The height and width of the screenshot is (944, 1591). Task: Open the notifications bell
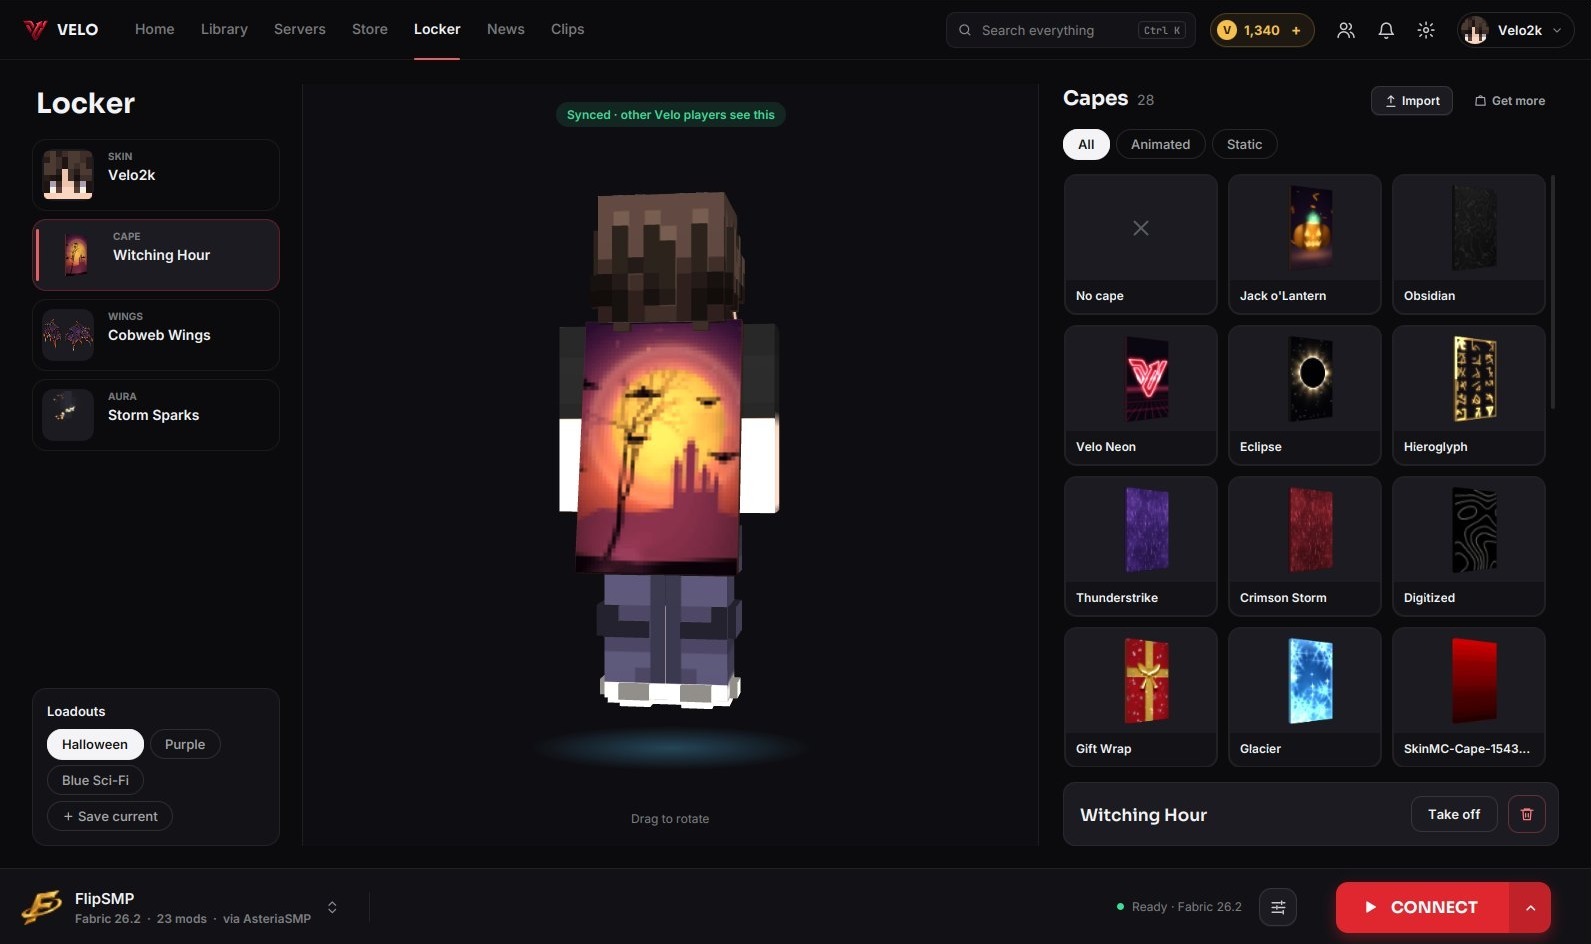coord(1386,30)
